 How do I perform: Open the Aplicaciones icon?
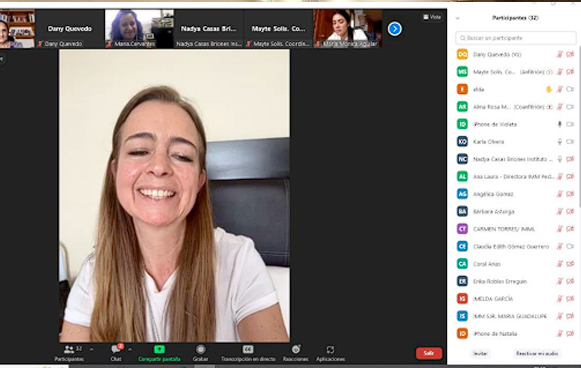click(x=330, y=349)
